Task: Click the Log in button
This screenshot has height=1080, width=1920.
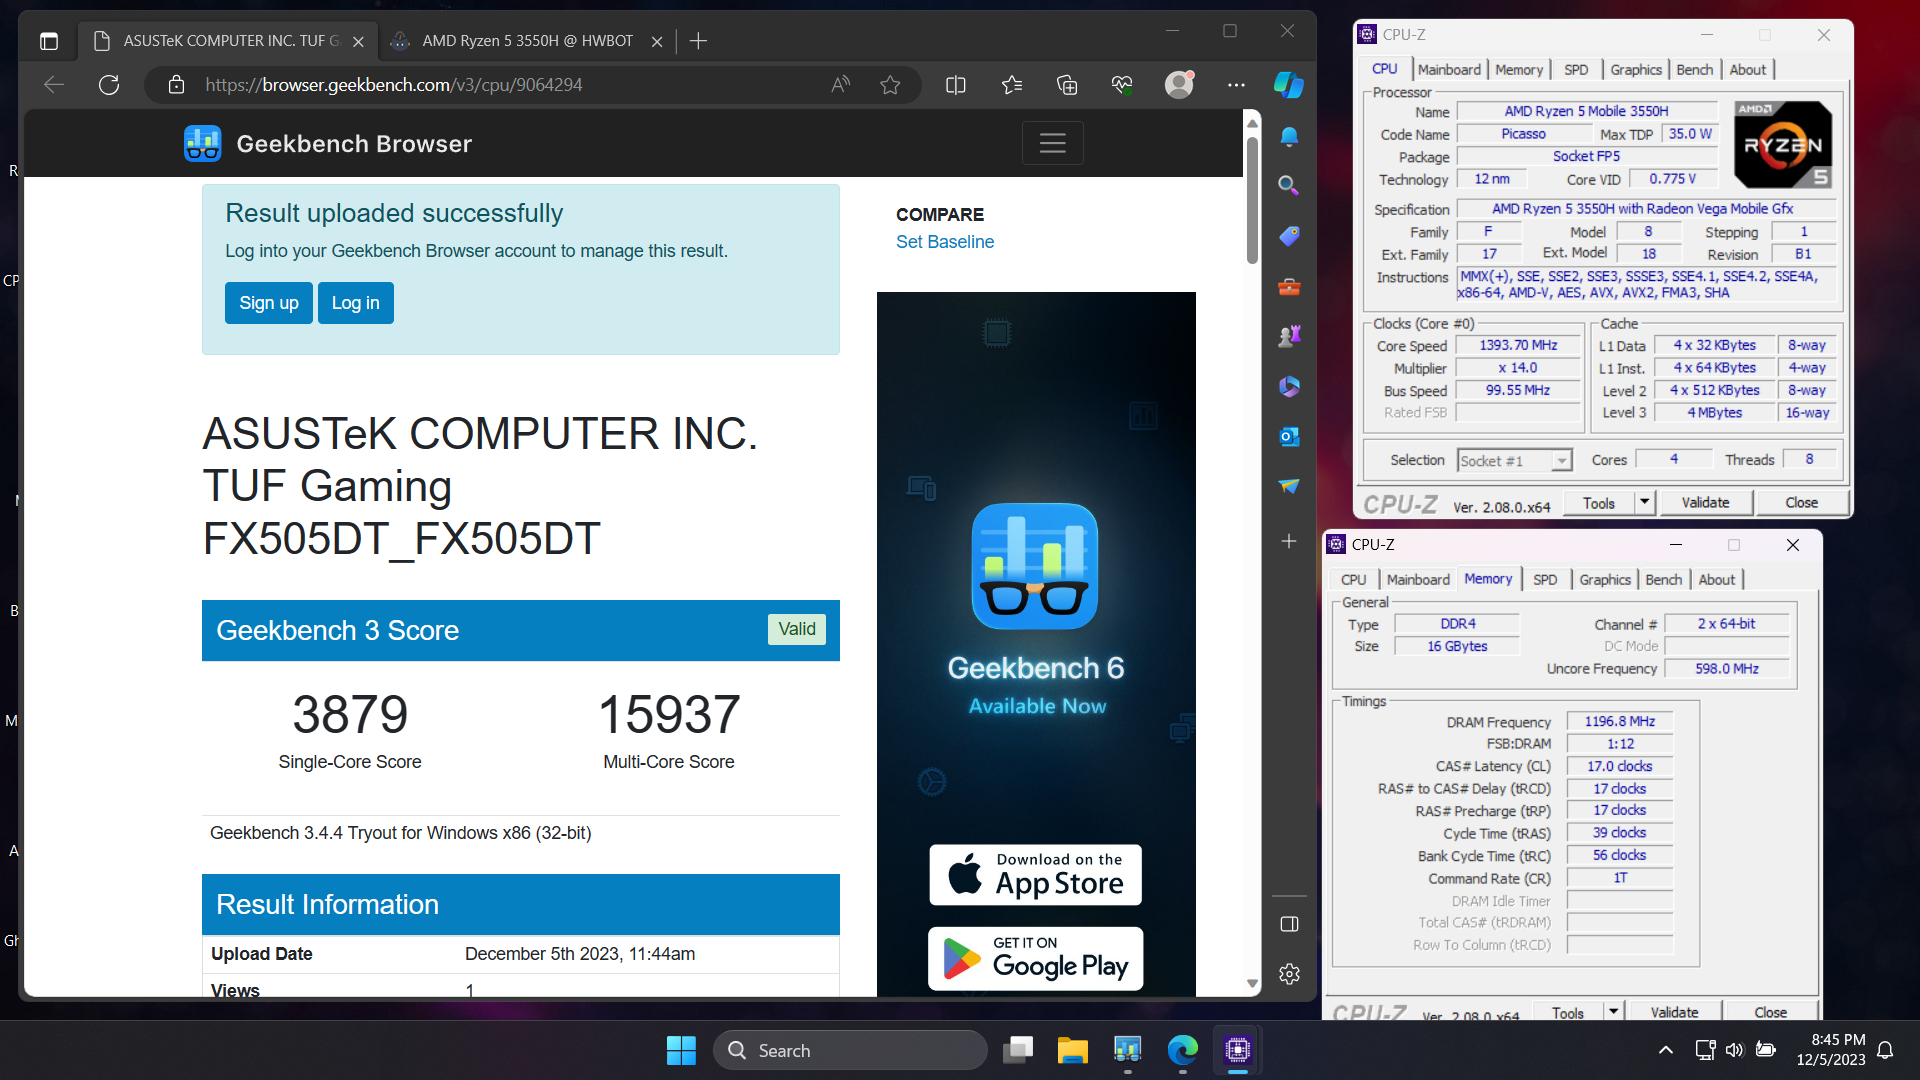Action: pos(356,303)
